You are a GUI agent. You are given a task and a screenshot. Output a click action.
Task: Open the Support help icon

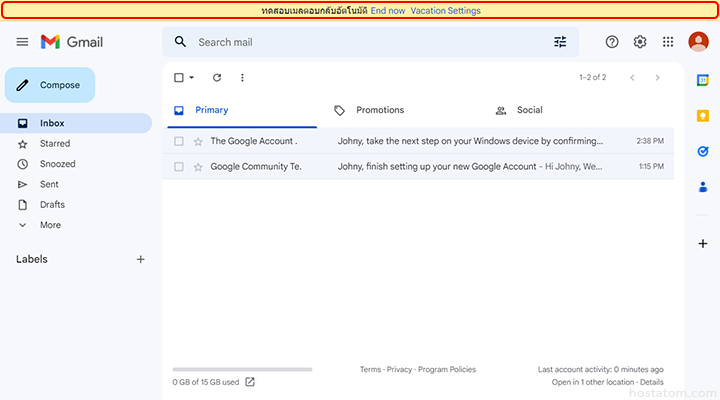pos(612,42)
